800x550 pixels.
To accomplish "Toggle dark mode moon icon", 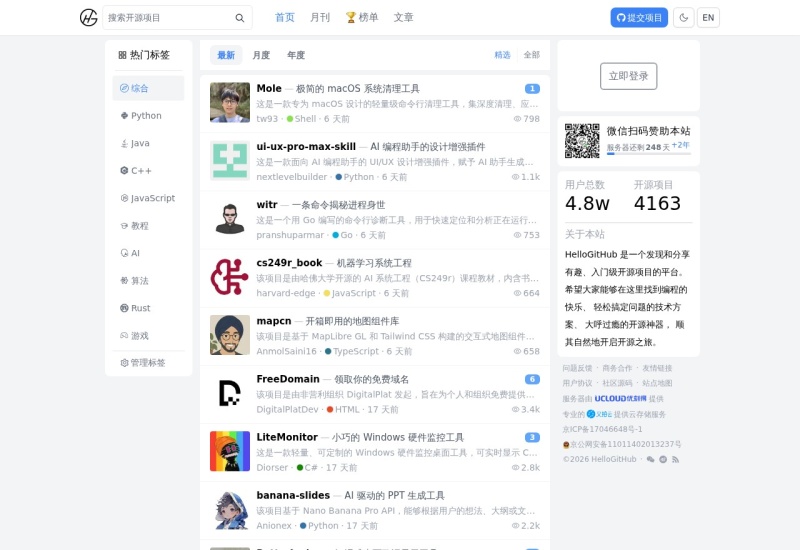I will pos(684,18).
